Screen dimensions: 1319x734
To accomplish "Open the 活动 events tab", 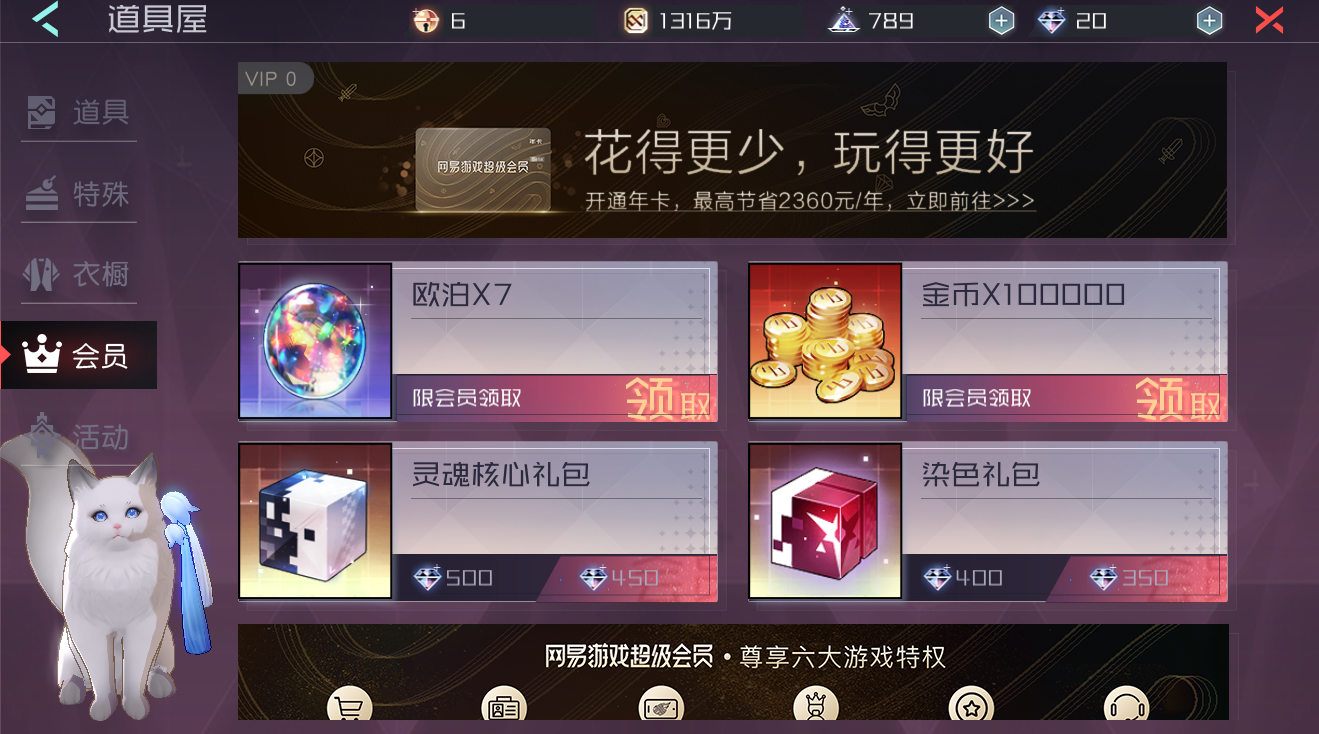I will [78, 437].
